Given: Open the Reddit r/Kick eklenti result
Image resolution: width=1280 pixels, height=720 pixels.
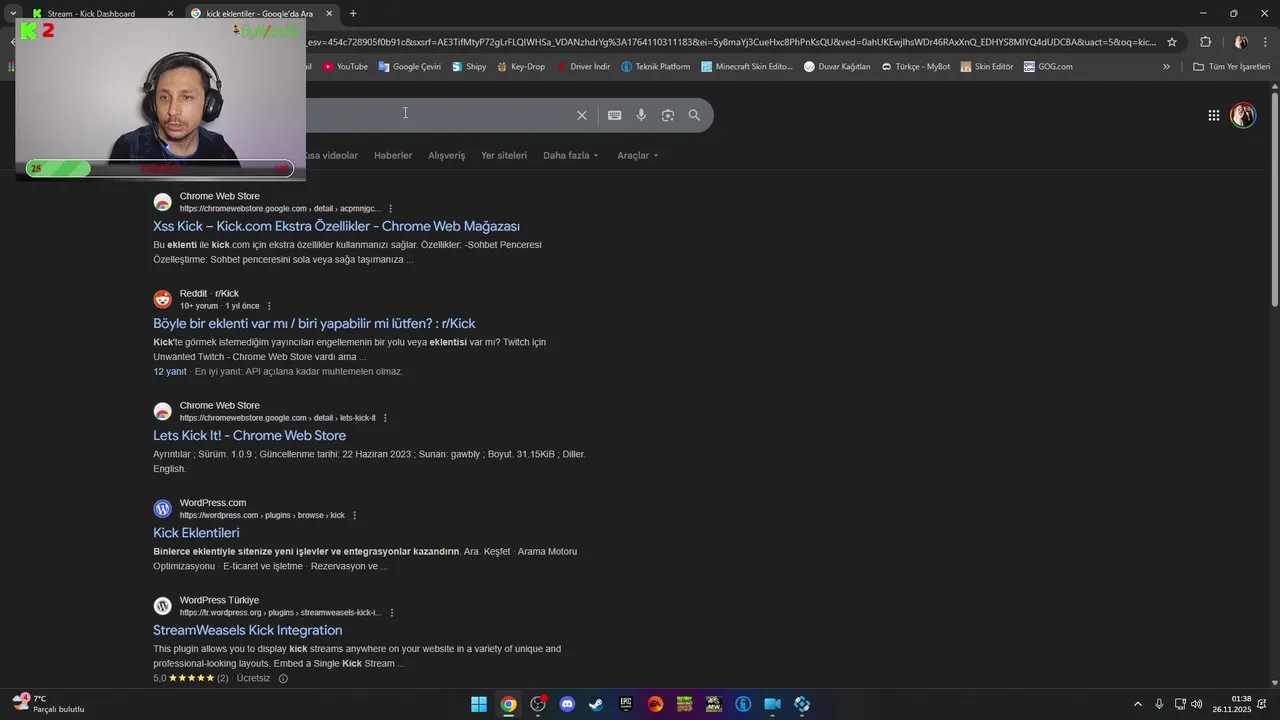Looking at the screenshot, I should tap(314, 323).
